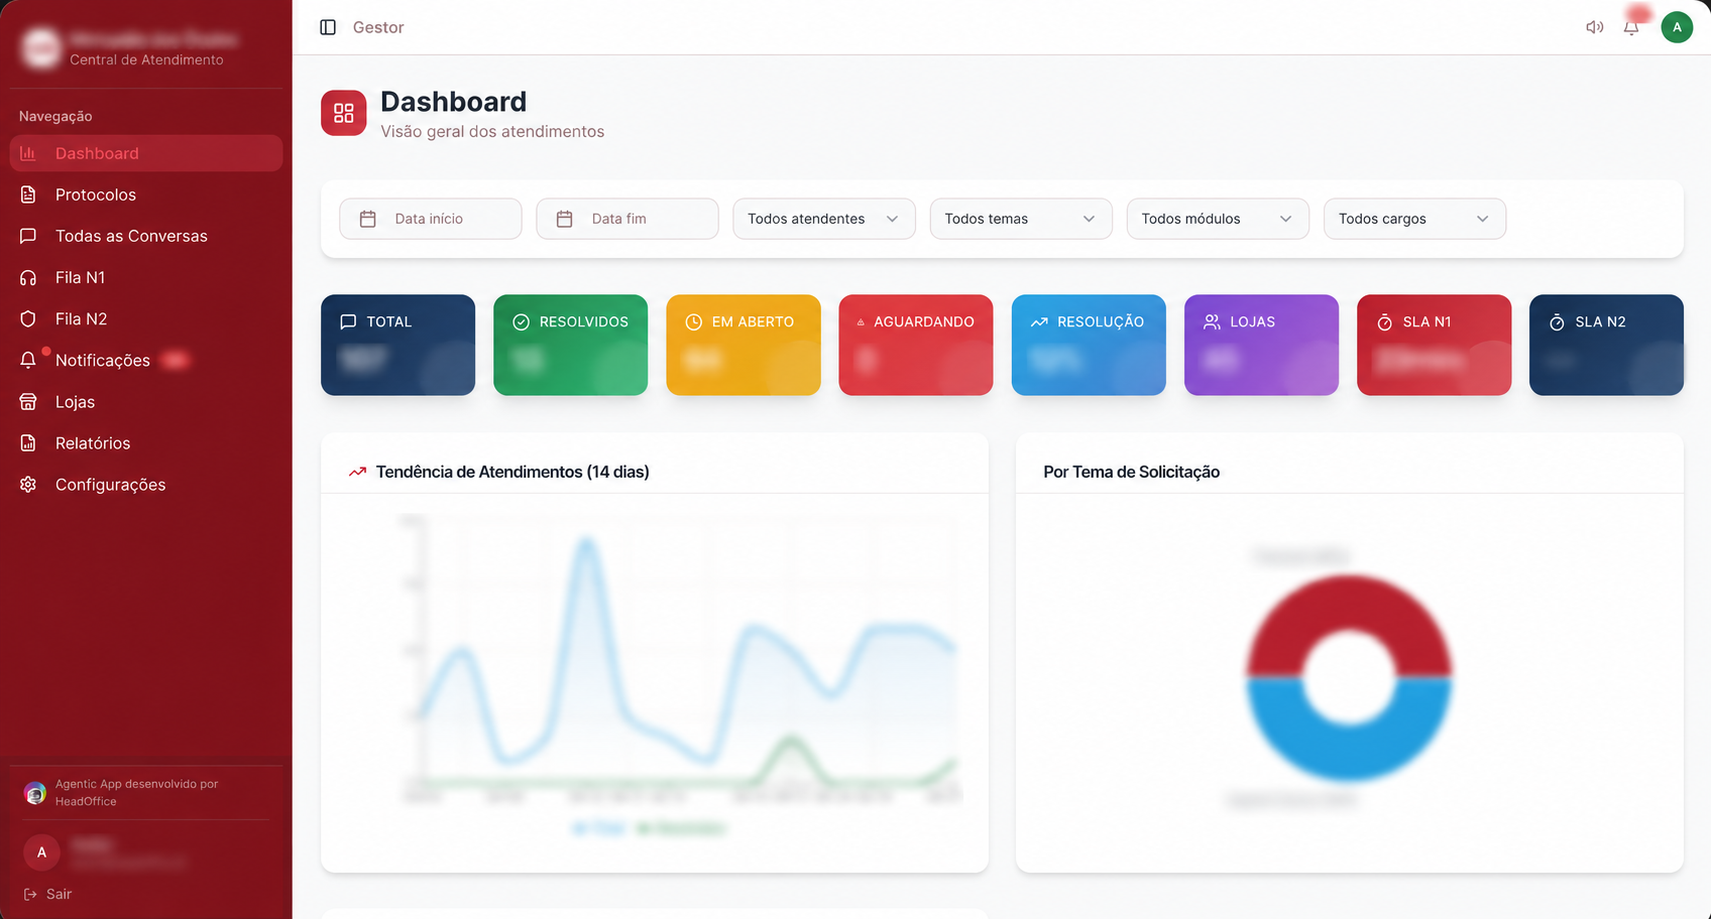This screenshot has width=1711, height=919.
Task: Click the red Dashboard grid icon
Action: 343,112
